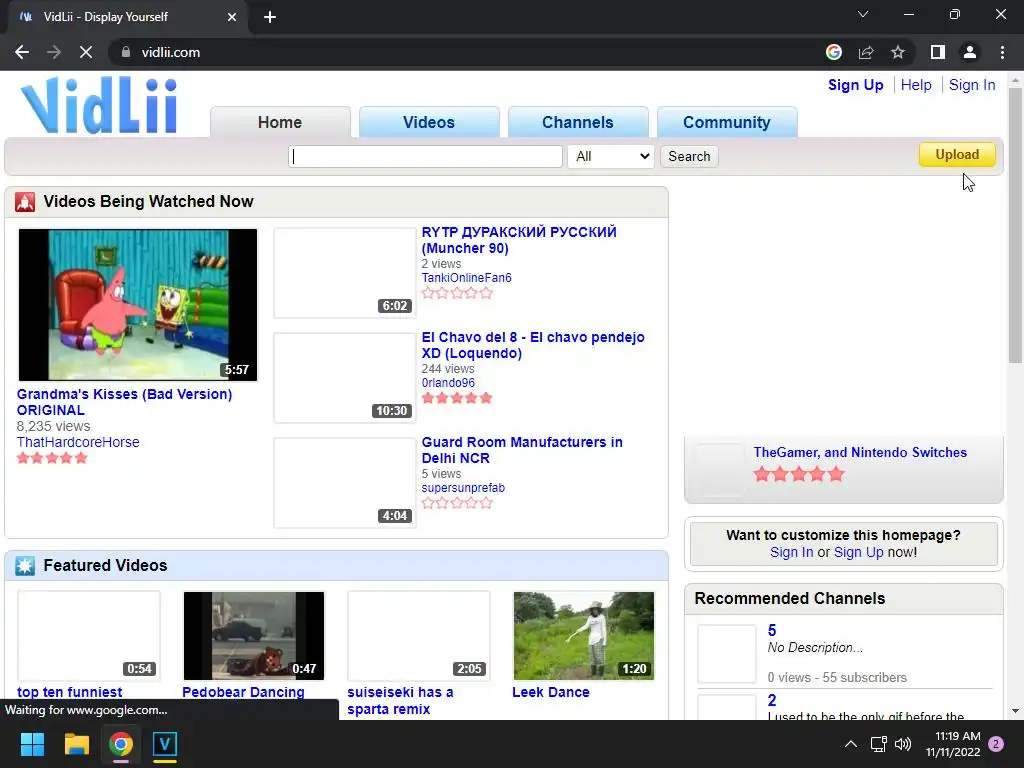Open a new browser tab
This screenshot has width=1024, height=768.
click(270, 17)
